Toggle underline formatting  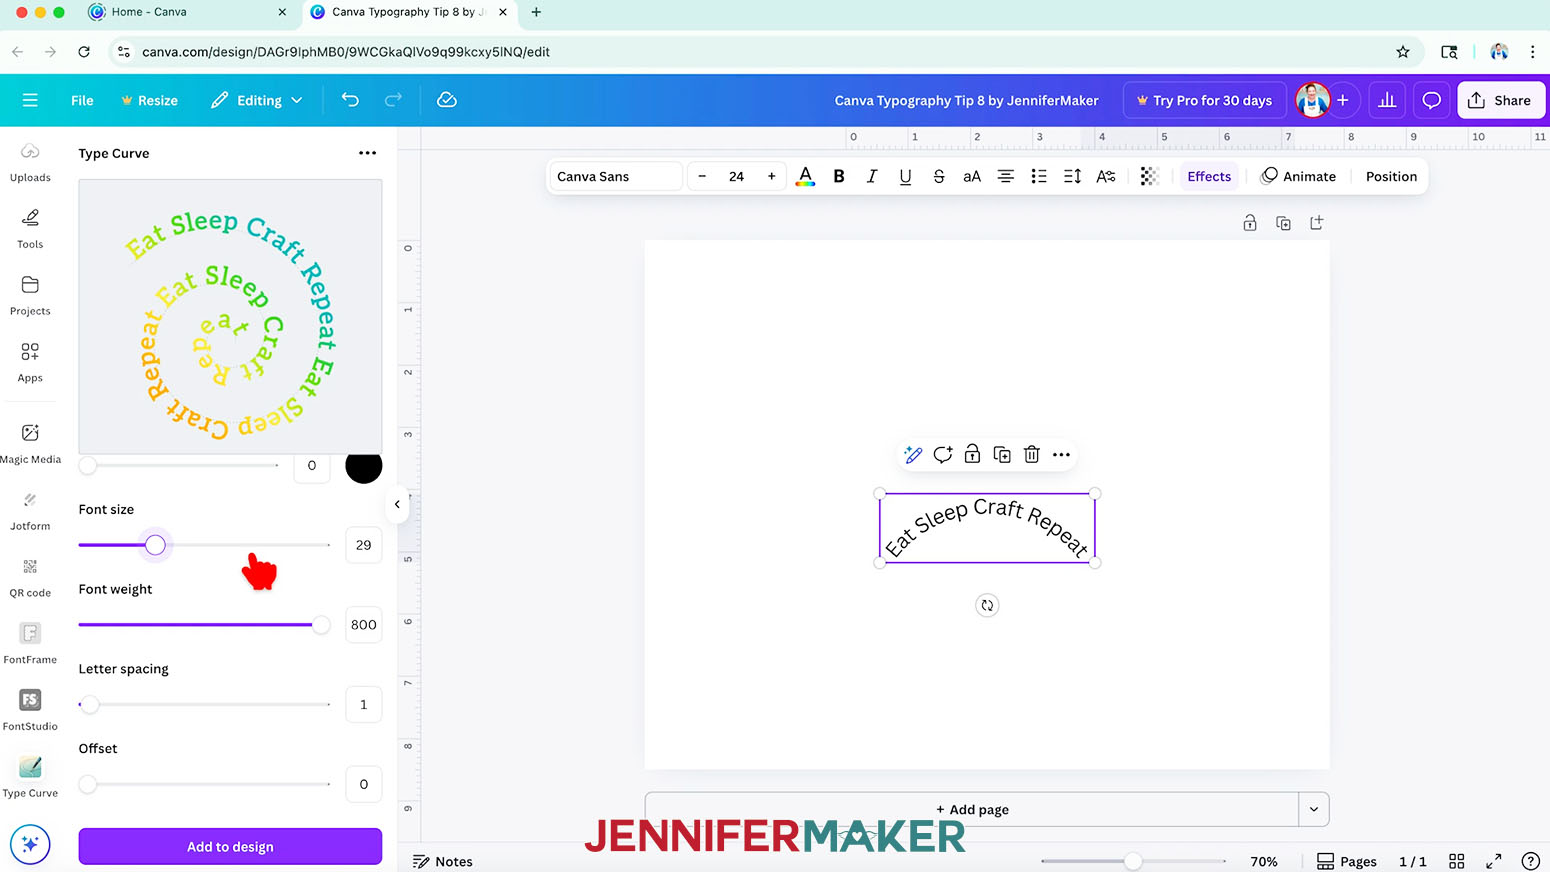(x=905, y=176)
